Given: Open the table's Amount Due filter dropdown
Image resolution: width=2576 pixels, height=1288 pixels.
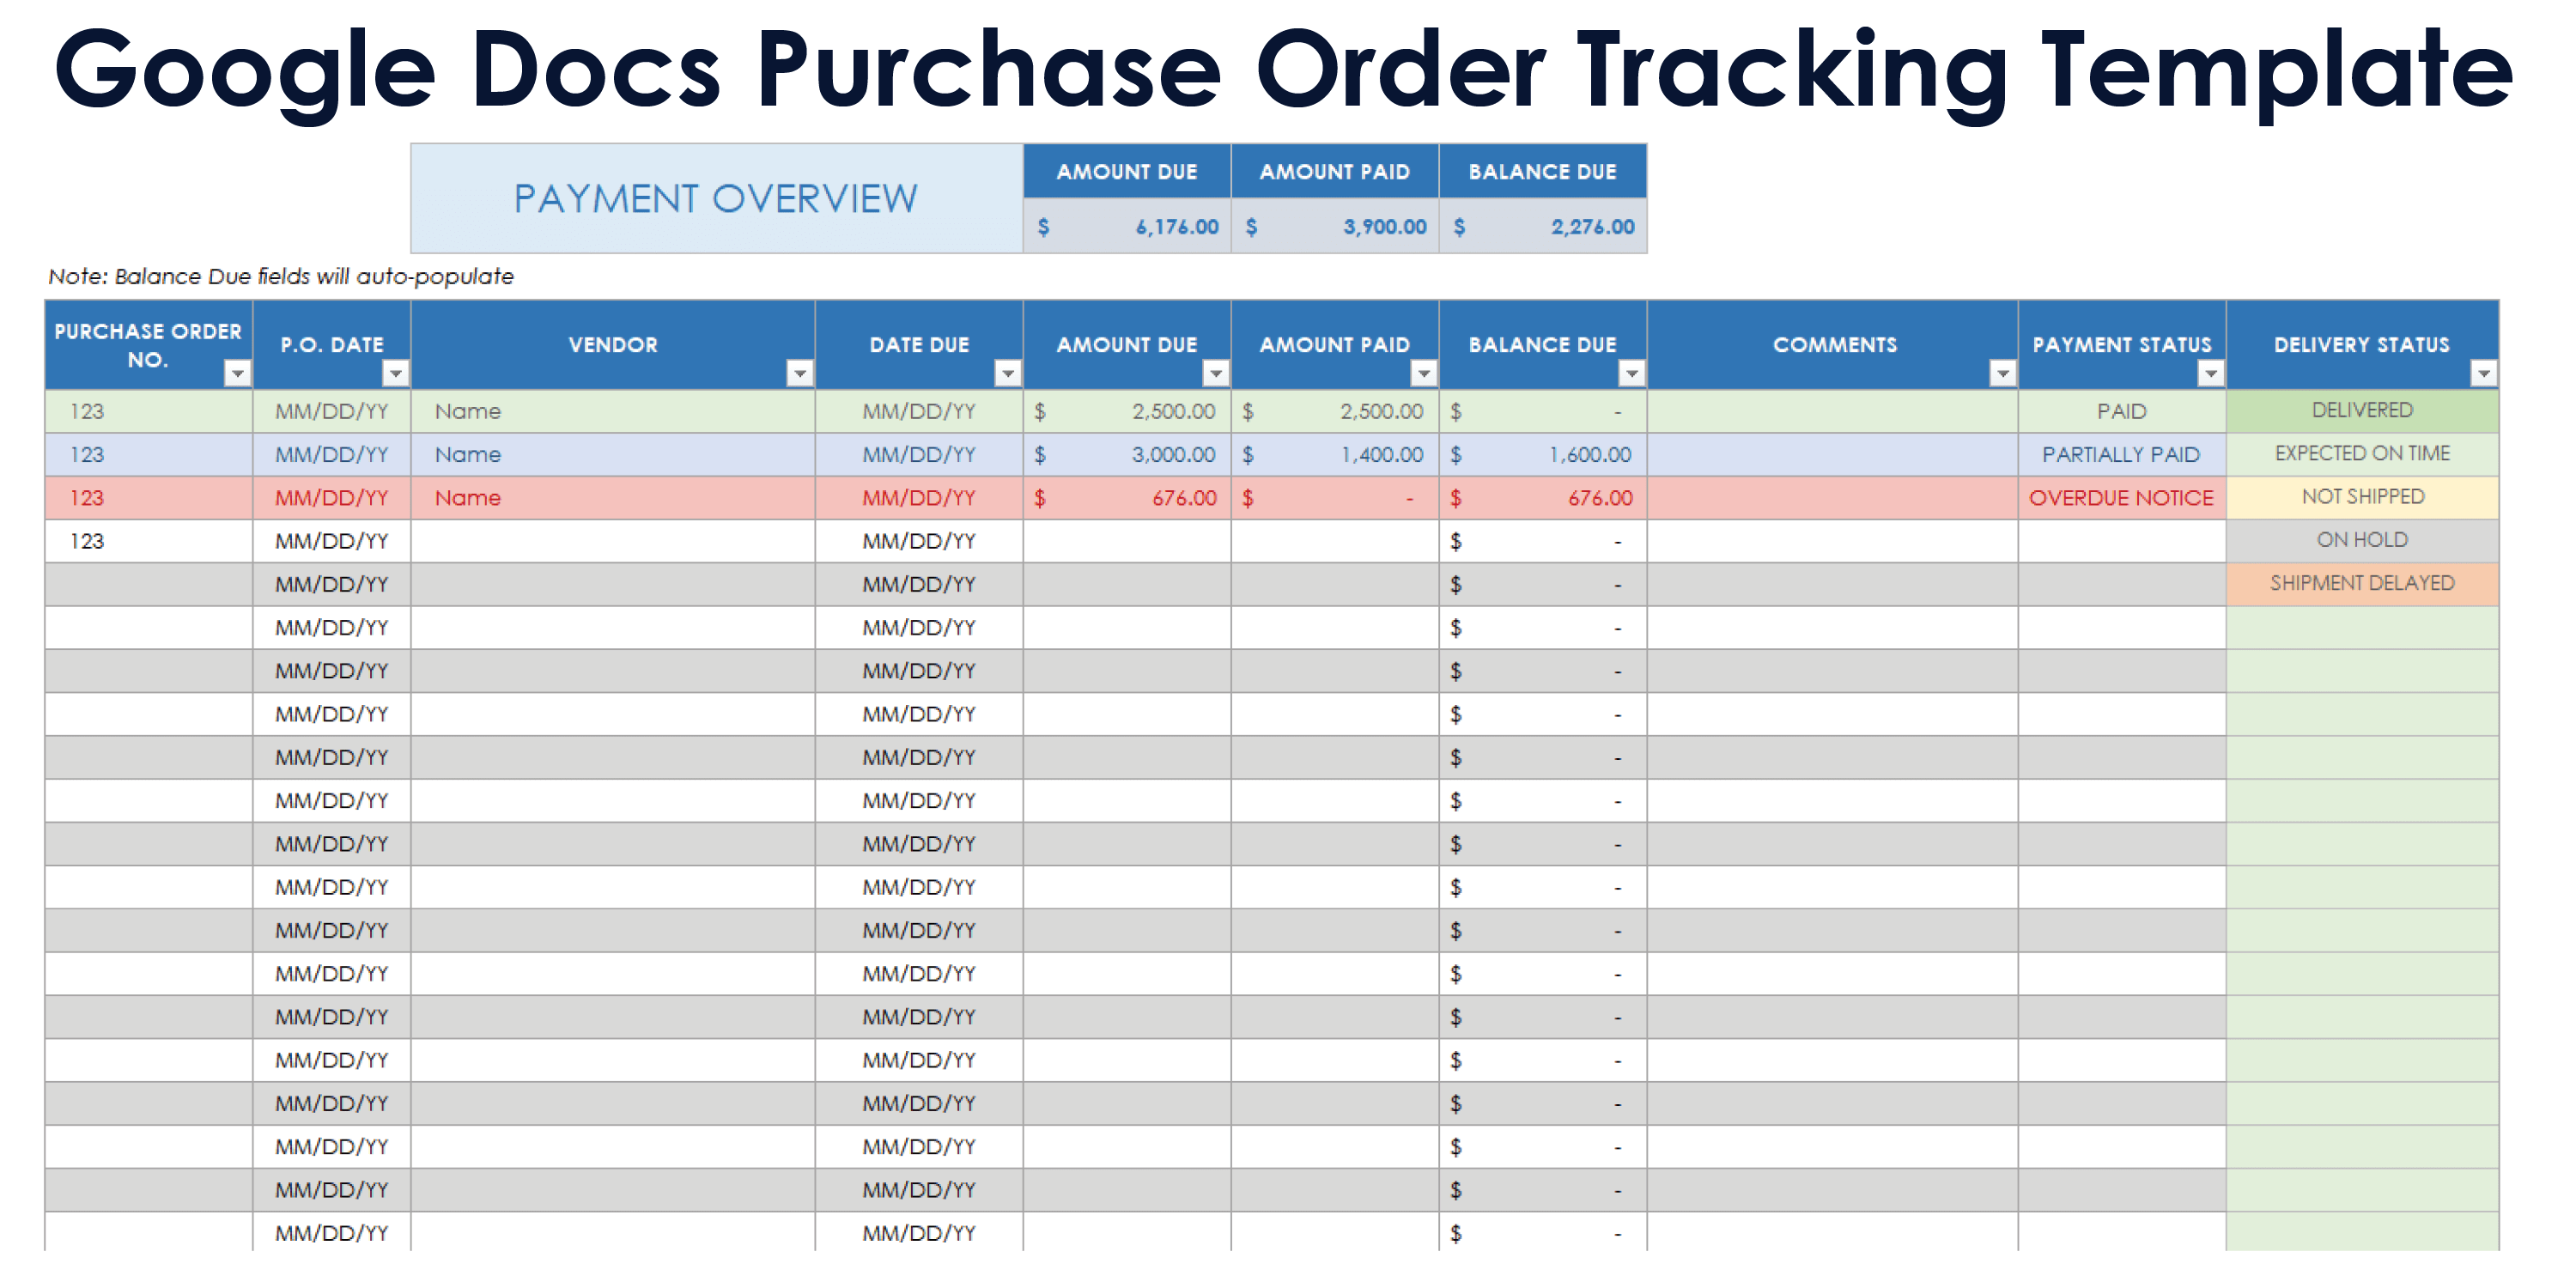Looking at the screenshot, I should (1216, 373).
